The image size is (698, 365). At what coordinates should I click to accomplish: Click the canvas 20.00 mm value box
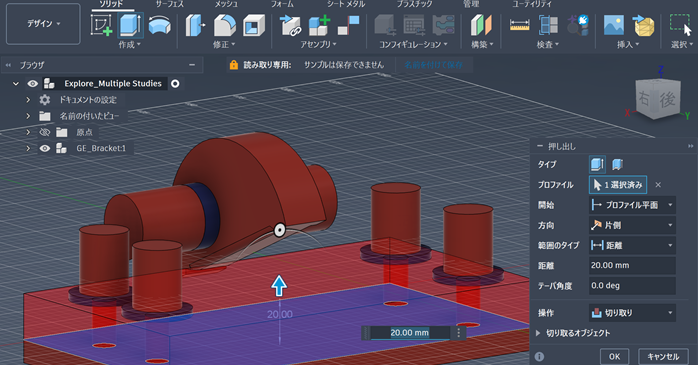pyautogui.click(x=410, y=333)
